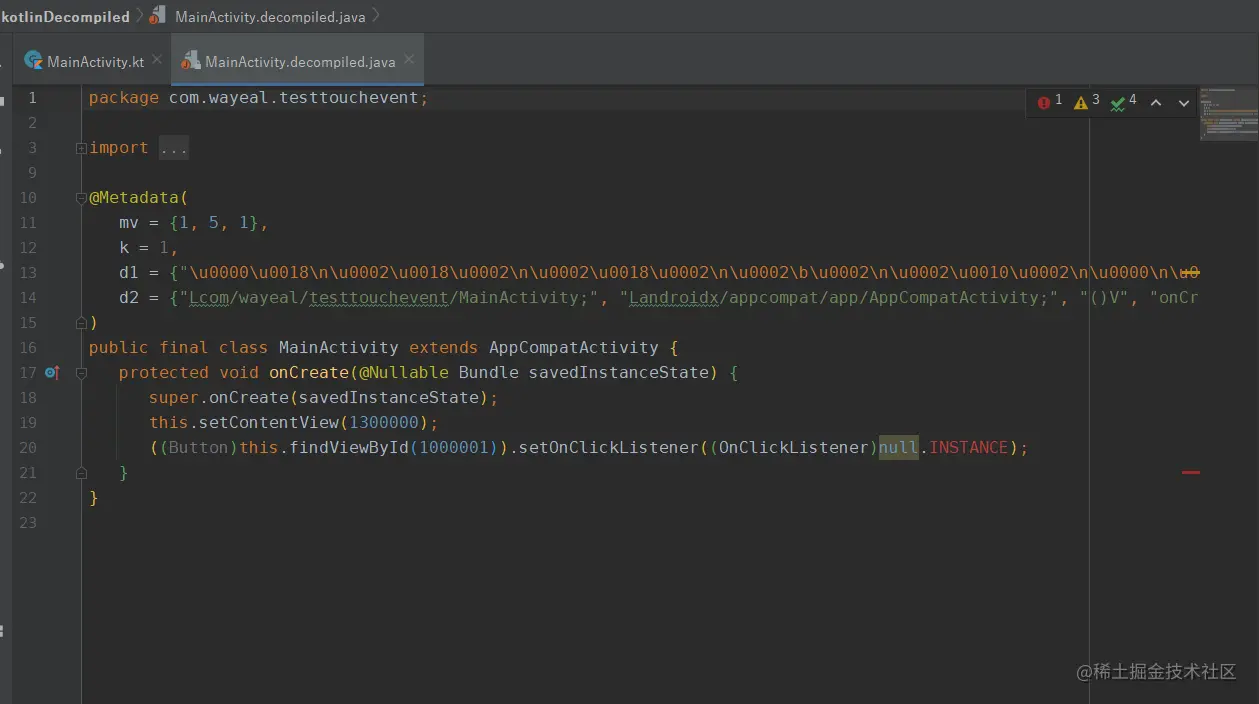Image resolution: width=1259 pixels, height=704 pixels.
Task: Click AppCompatActivity after extends
Action: pos(574,348)
